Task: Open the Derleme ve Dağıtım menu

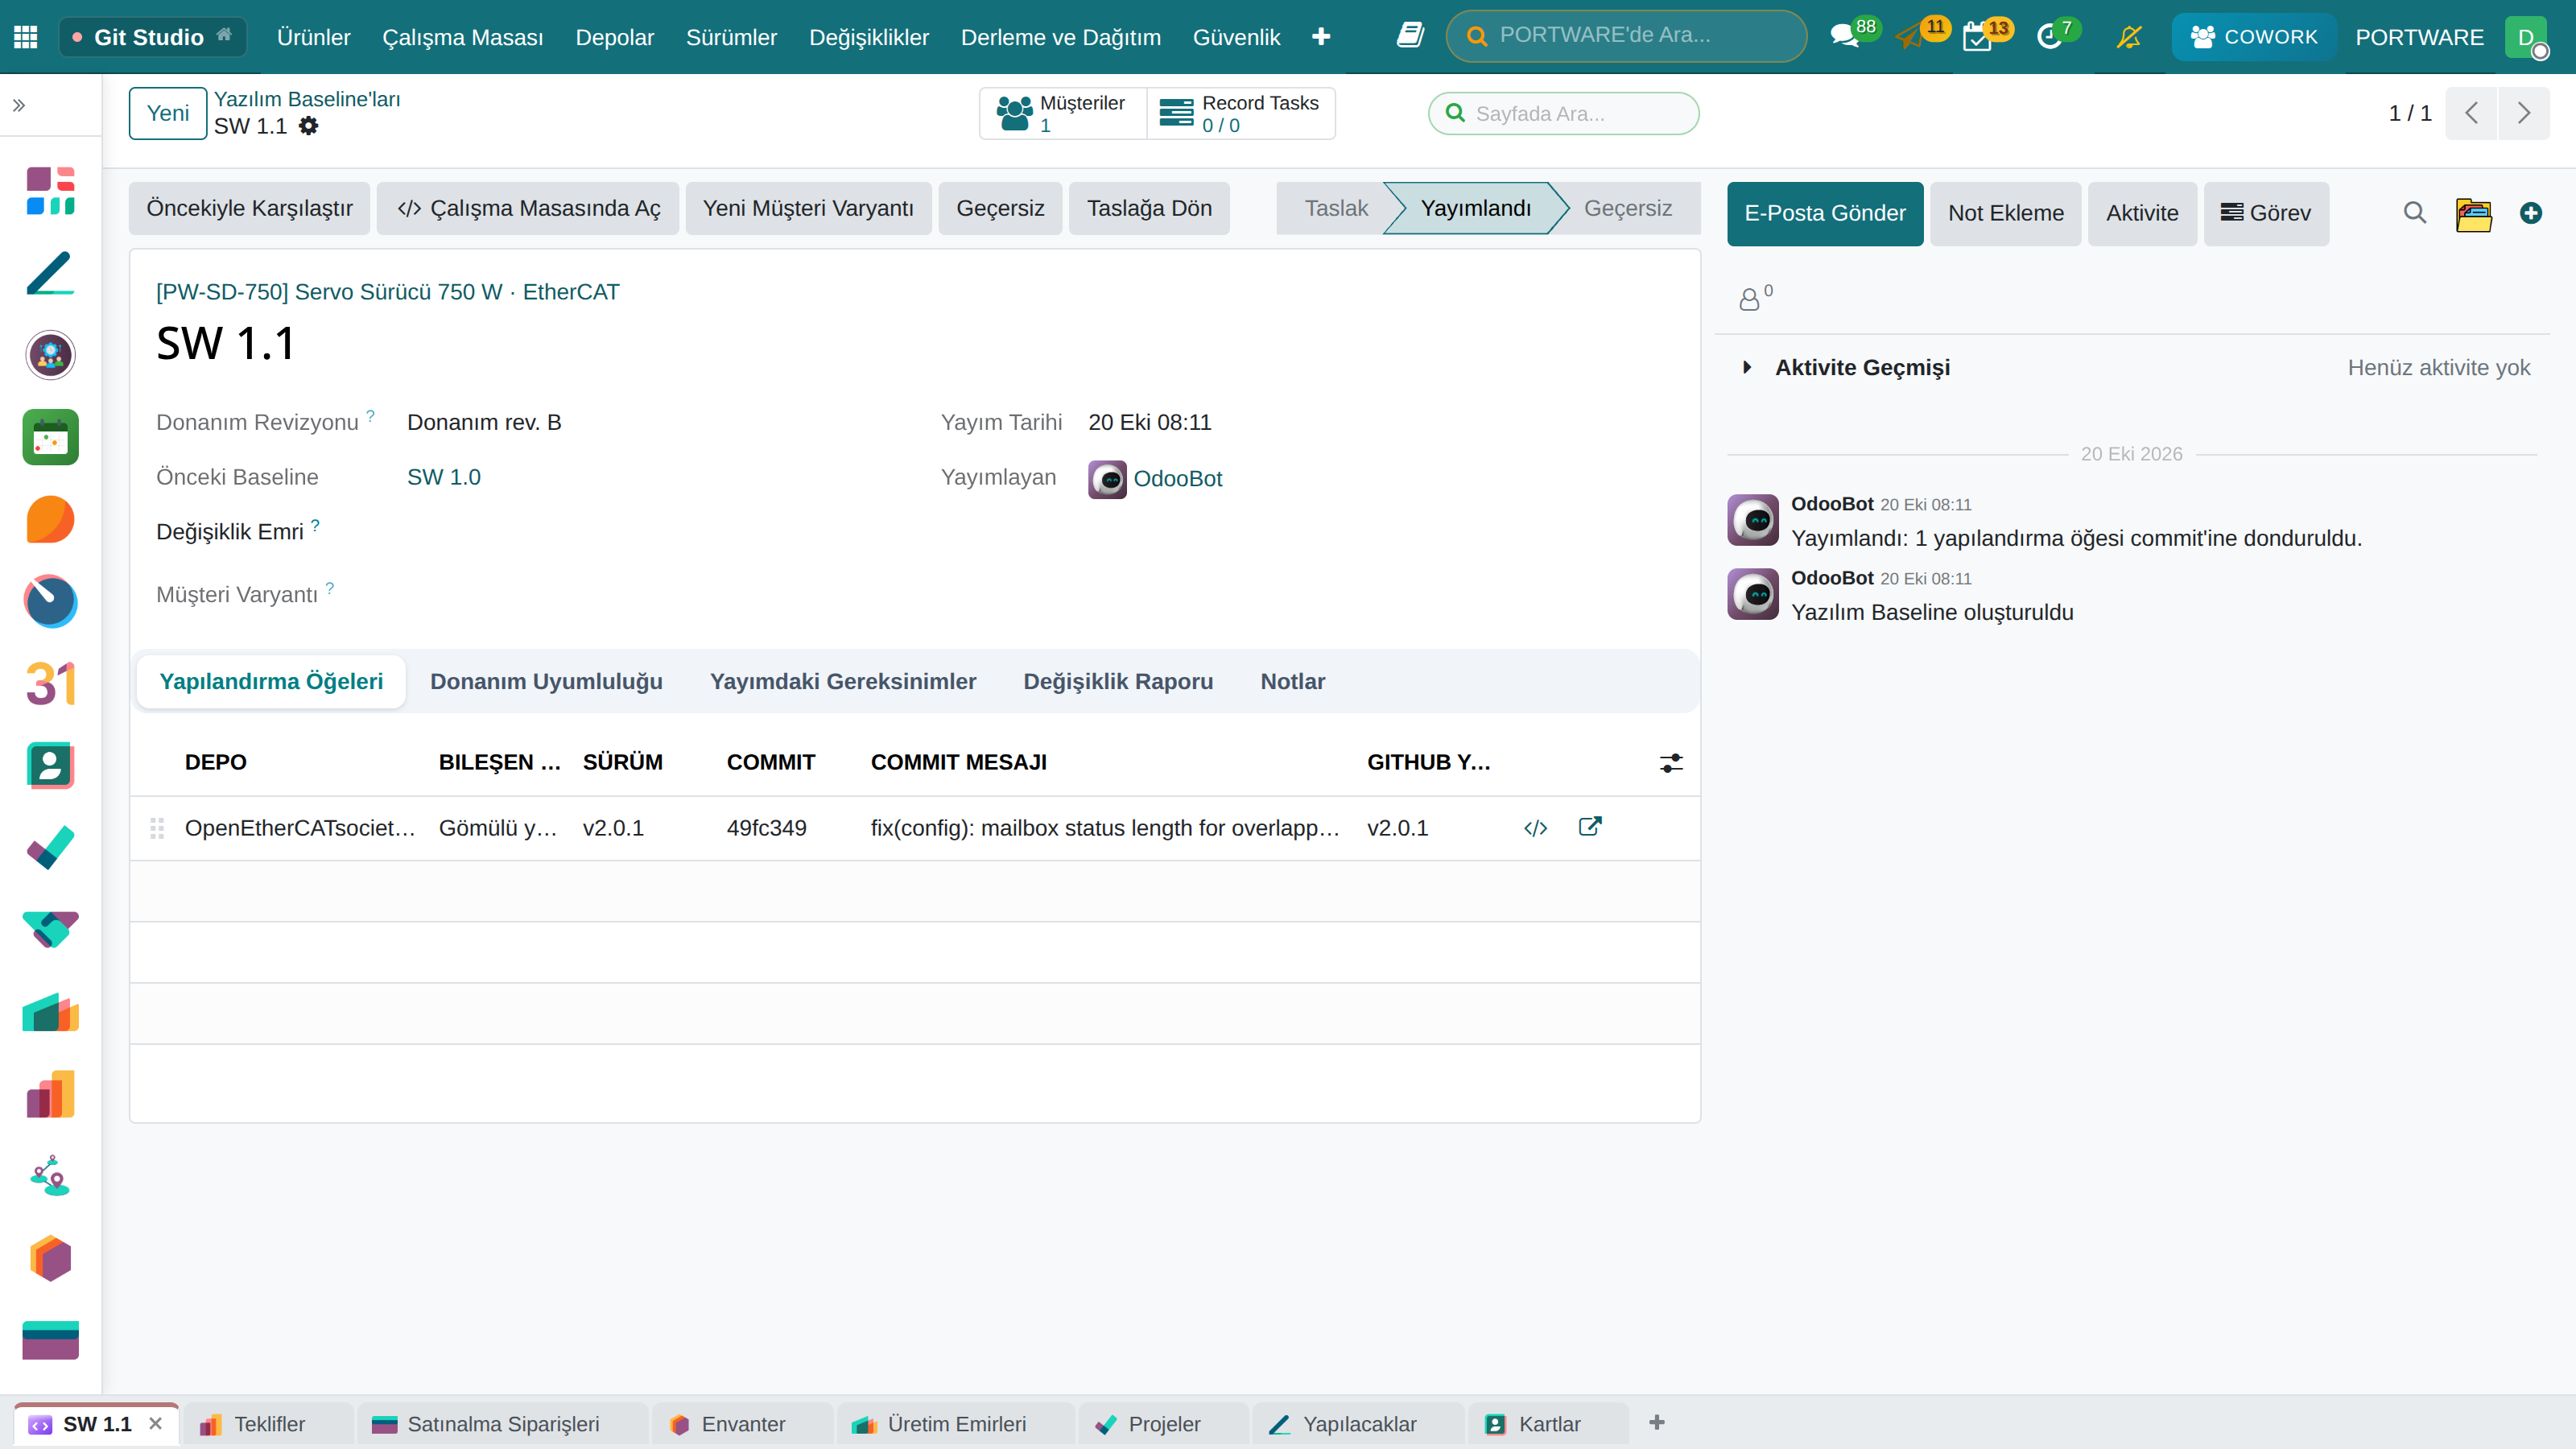Action: [x=1060, y=37]
